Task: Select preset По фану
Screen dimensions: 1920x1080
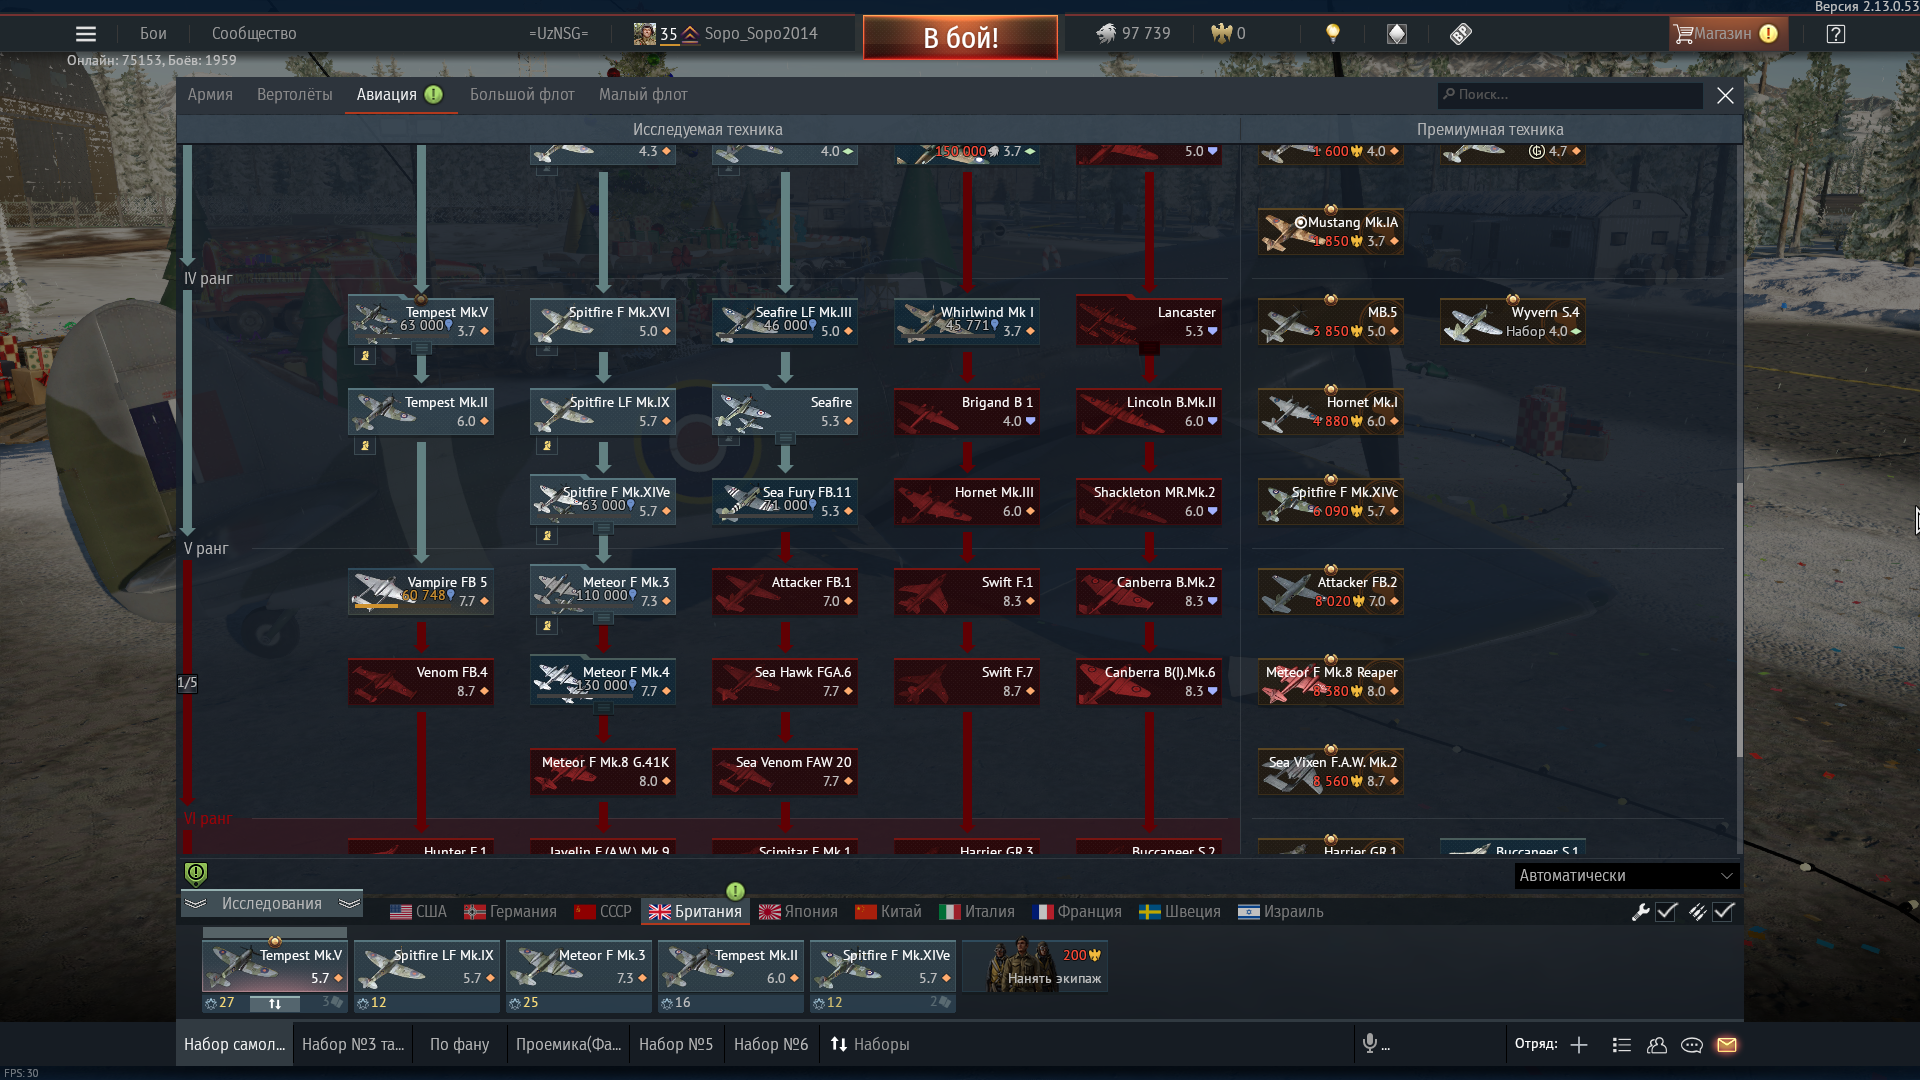Action: 459,1044
